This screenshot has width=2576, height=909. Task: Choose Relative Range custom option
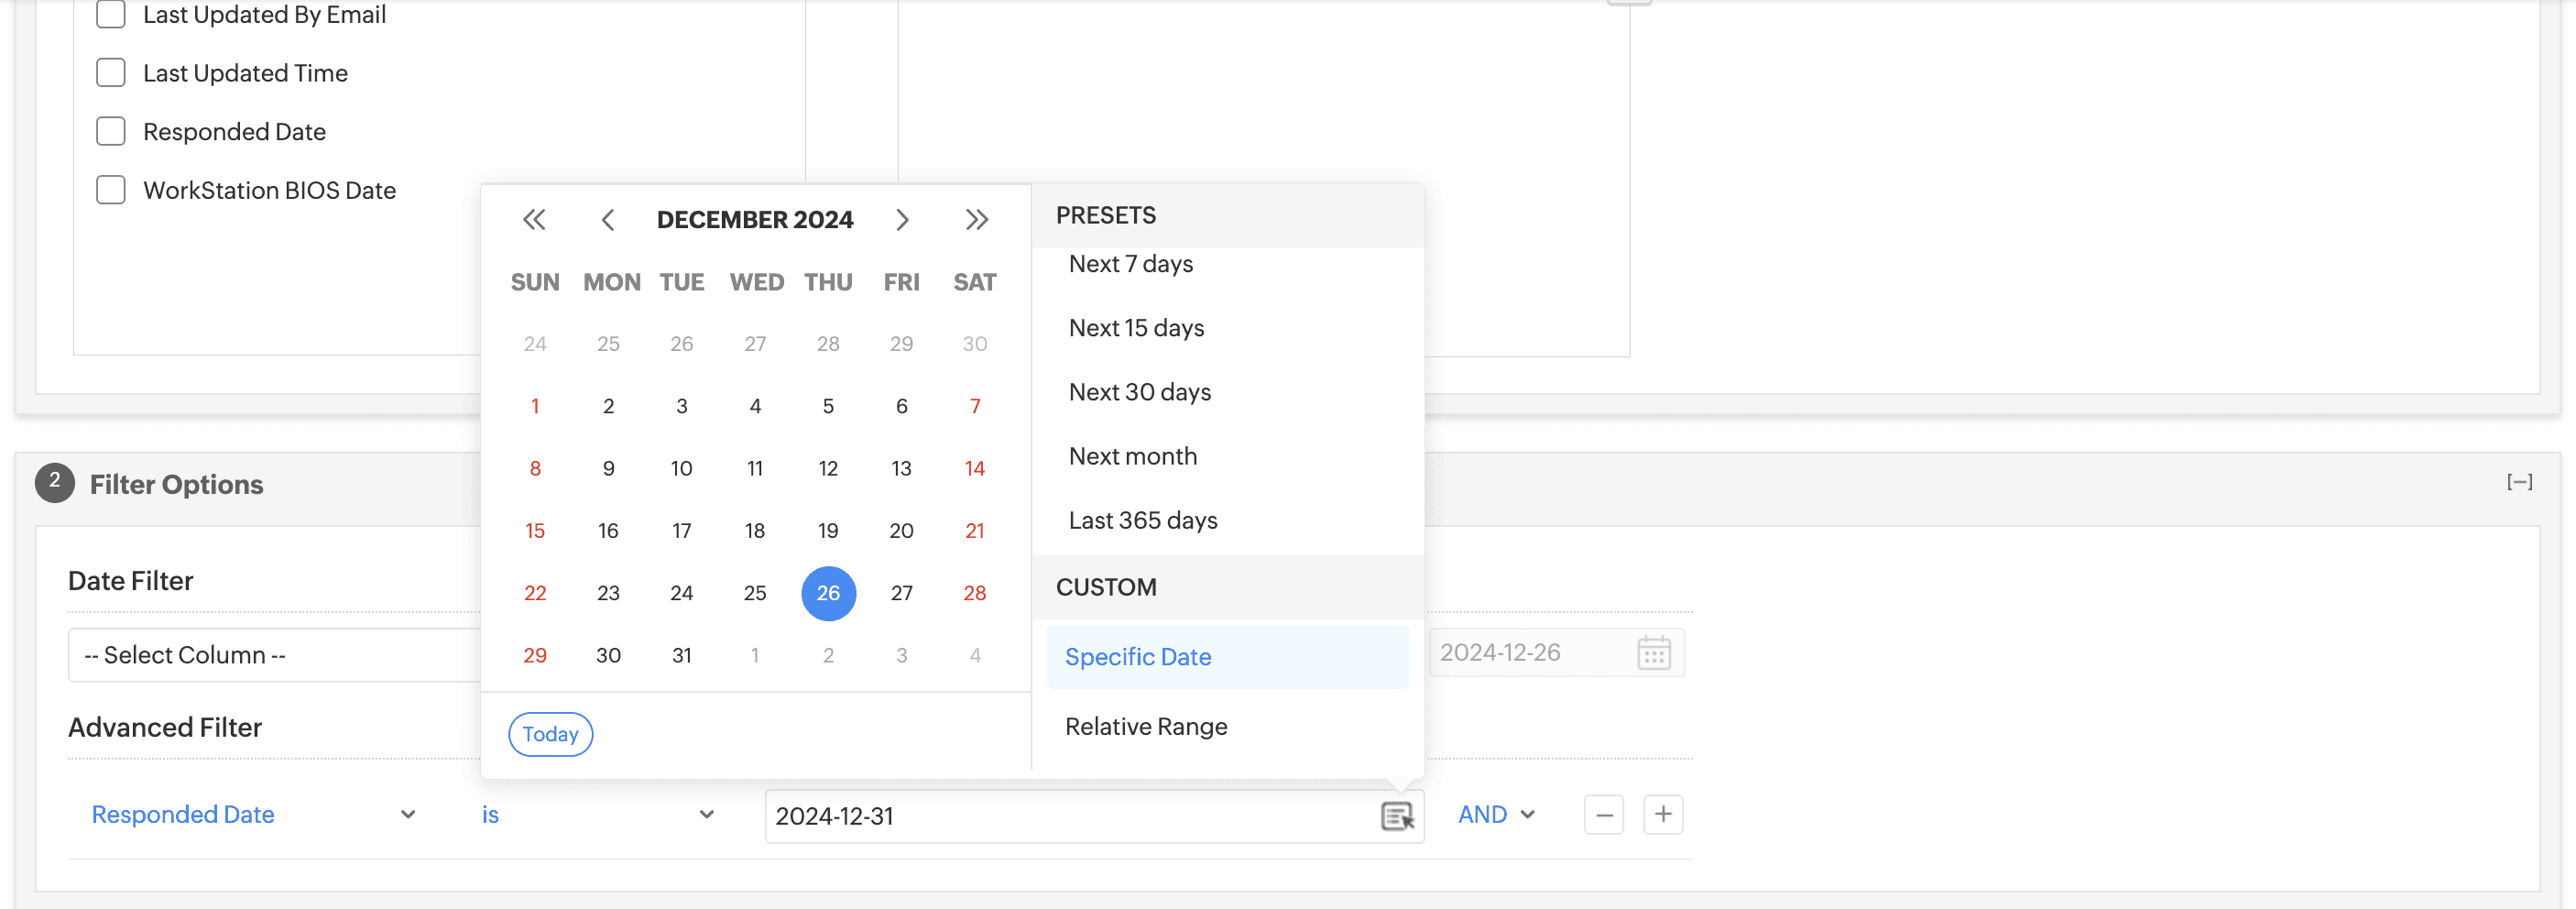point(1145,727)
